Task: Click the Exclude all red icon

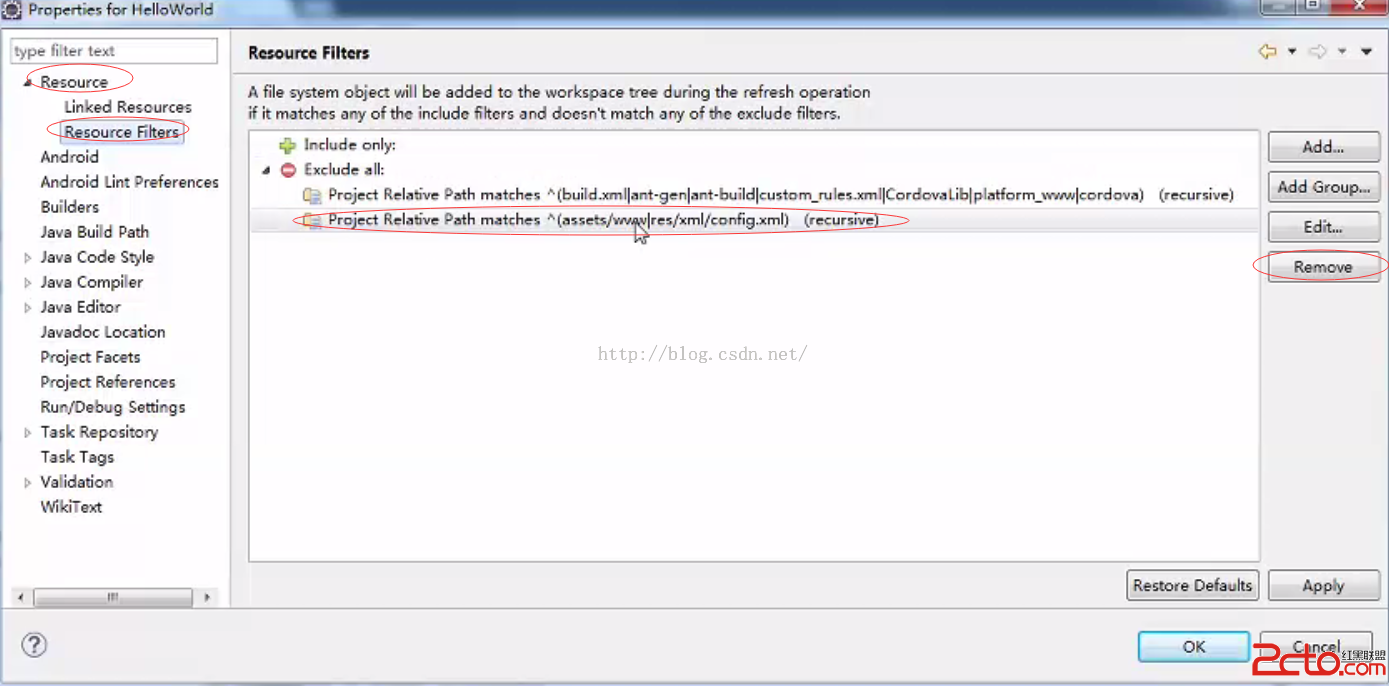Action: pos(288,170)
